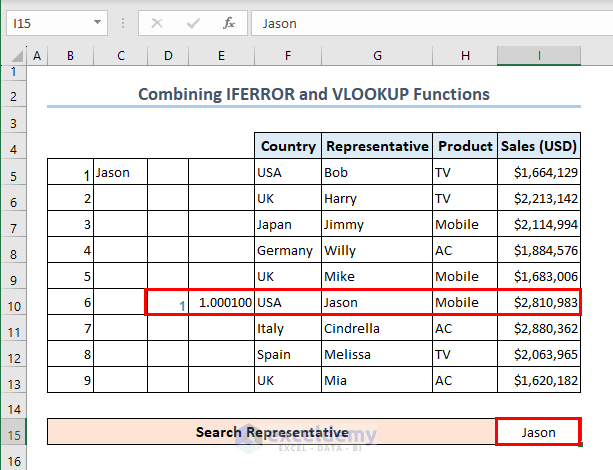Expand the Name Box dropdown arrow
Viewport: 613px width, 470px height.
tap(97, 23)
